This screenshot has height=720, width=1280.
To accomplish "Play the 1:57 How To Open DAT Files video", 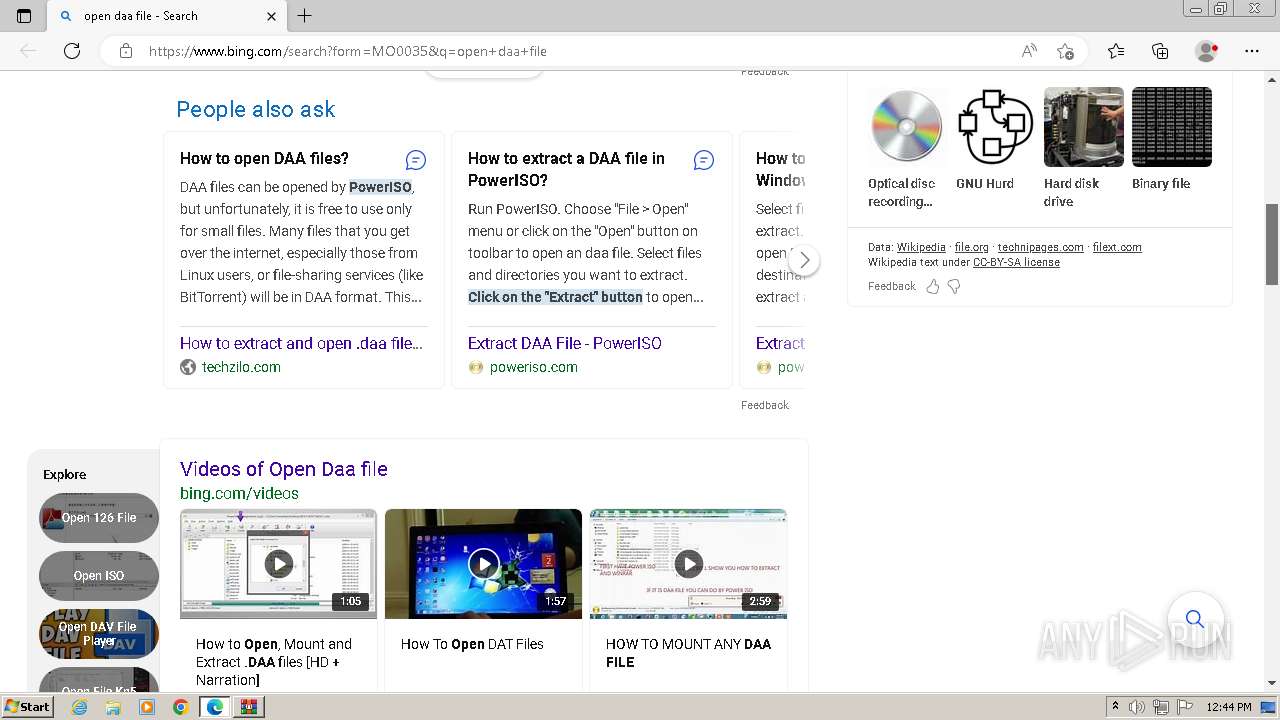I will tap(484, 564).
